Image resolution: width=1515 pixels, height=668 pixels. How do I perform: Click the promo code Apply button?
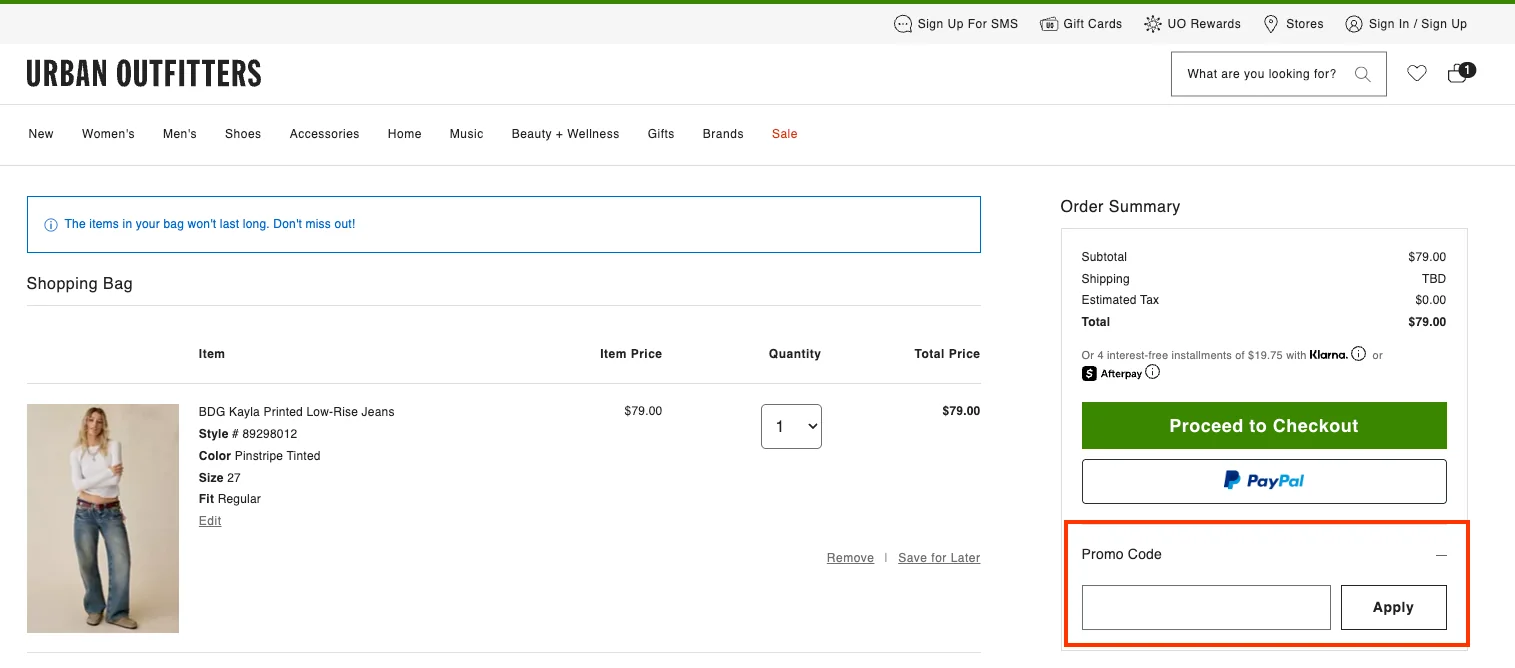point(1393,607)
